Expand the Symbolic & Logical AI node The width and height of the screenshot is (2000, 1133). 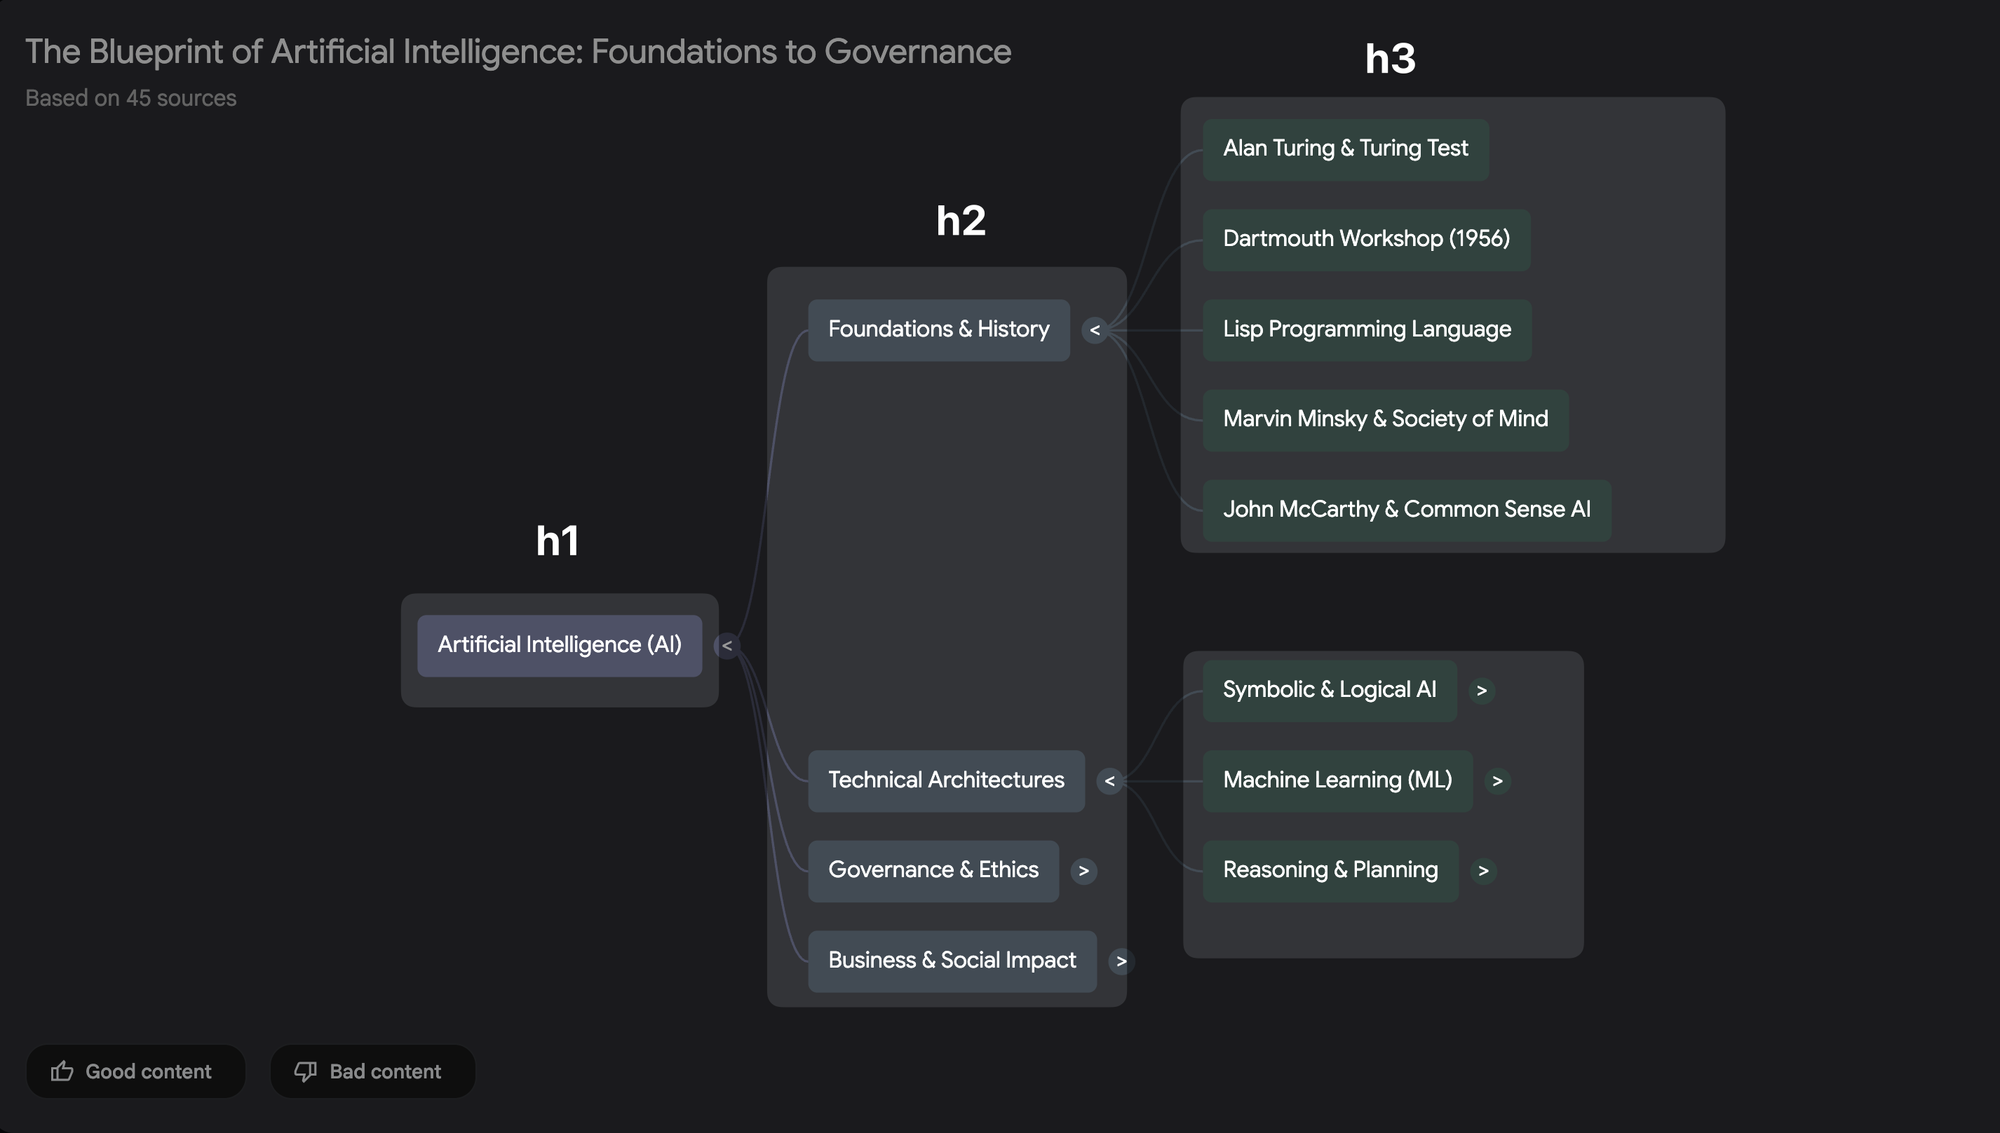(1481, 691)
